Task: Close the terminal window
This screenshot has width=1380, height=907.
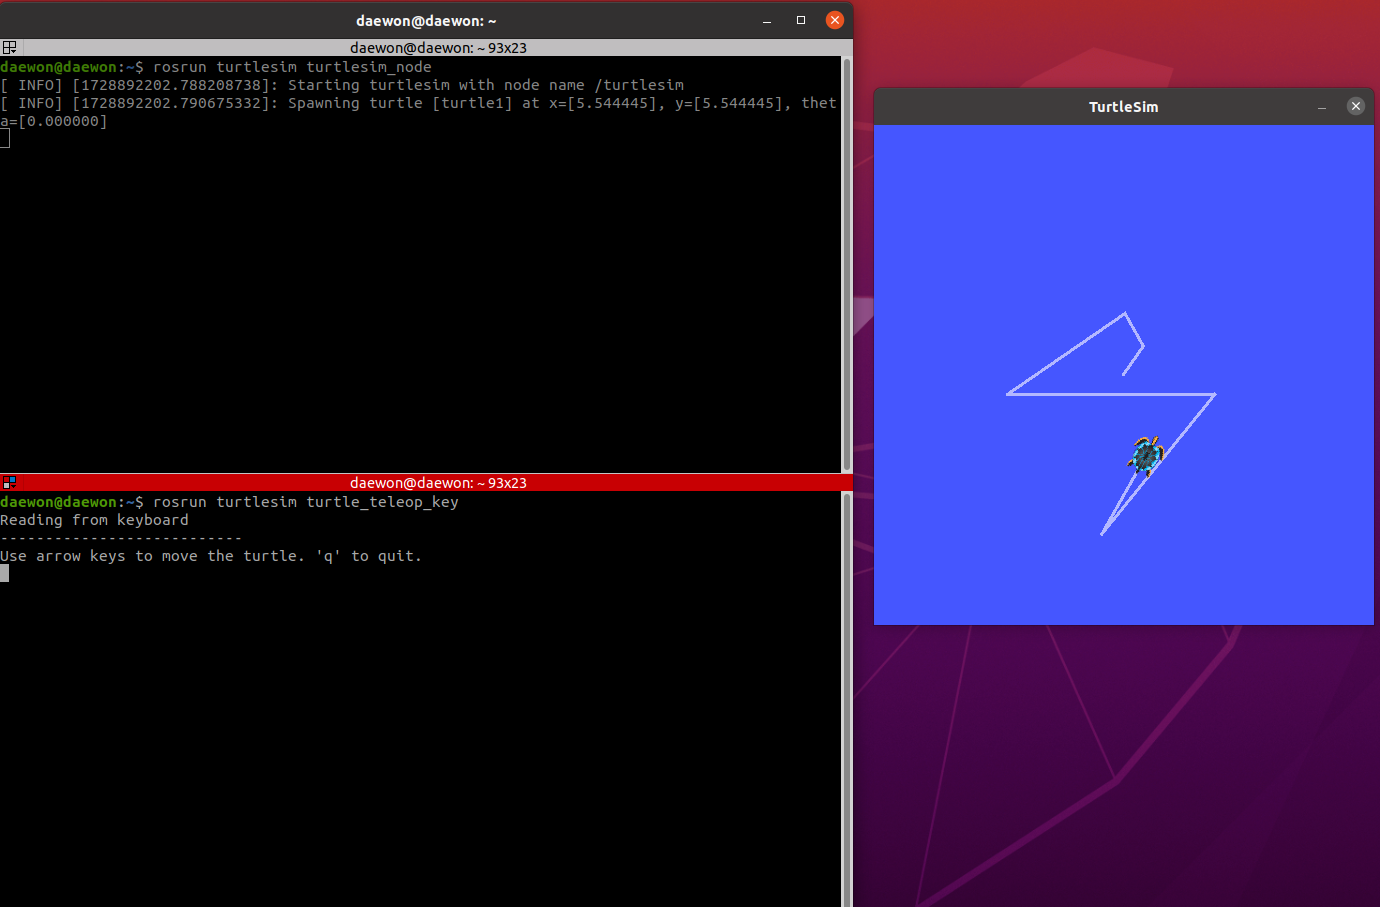Action: (x=835, y=20)
